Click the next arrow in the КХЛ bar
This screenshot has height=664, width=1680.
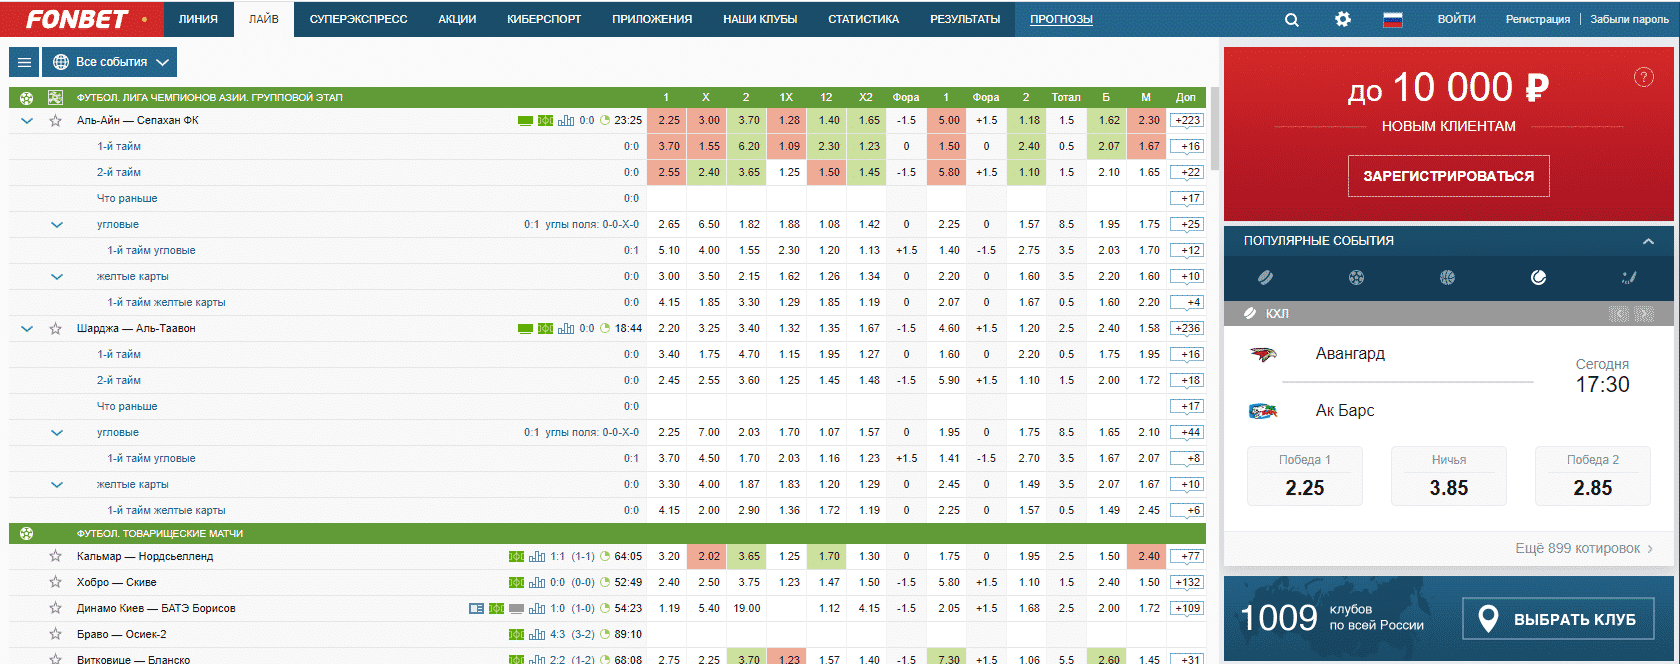[x=1643, y=314]
